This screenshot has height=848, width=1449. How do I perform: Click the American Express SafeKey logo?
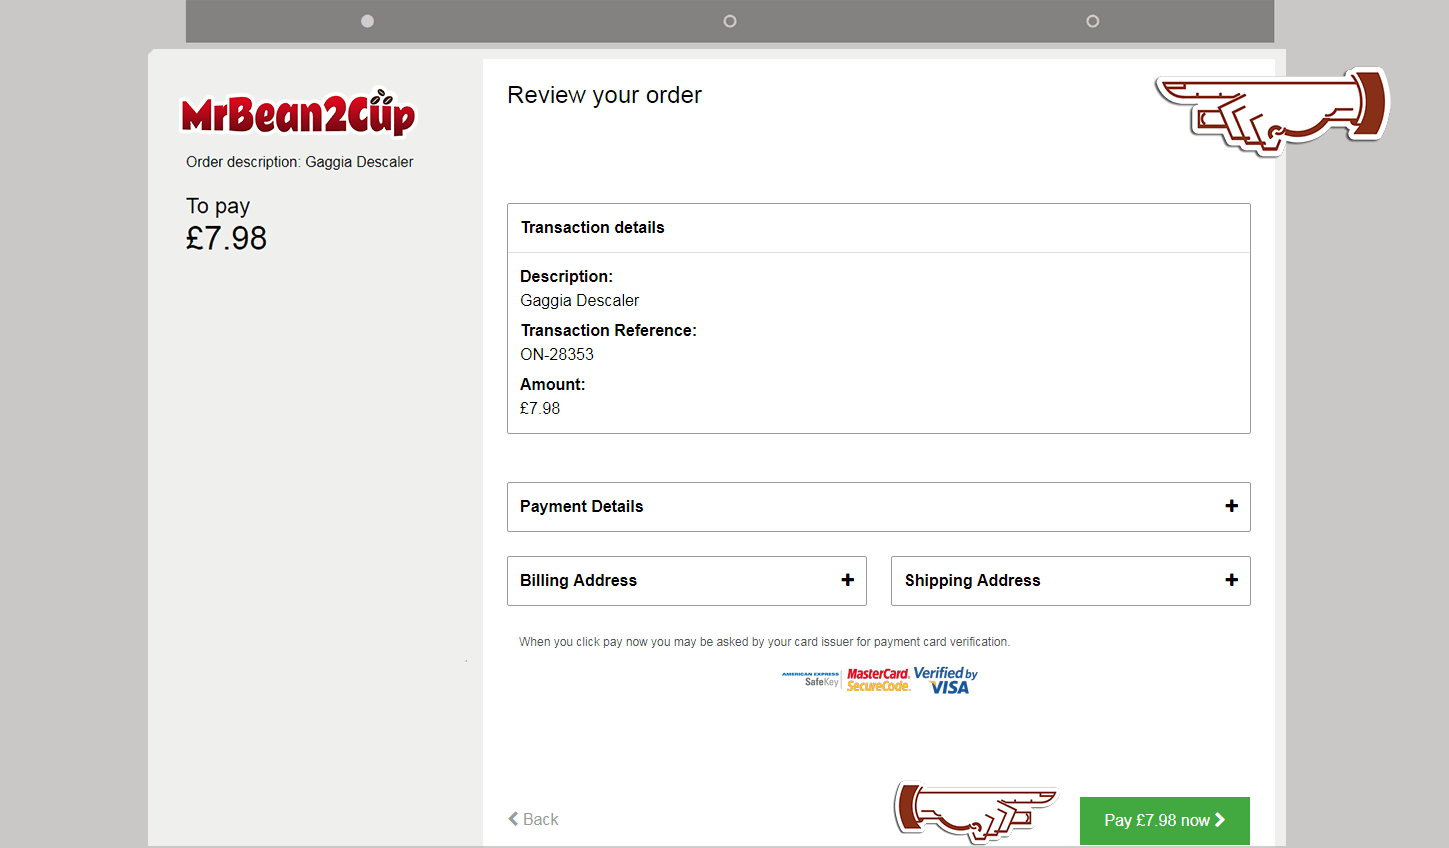point(811,679)
